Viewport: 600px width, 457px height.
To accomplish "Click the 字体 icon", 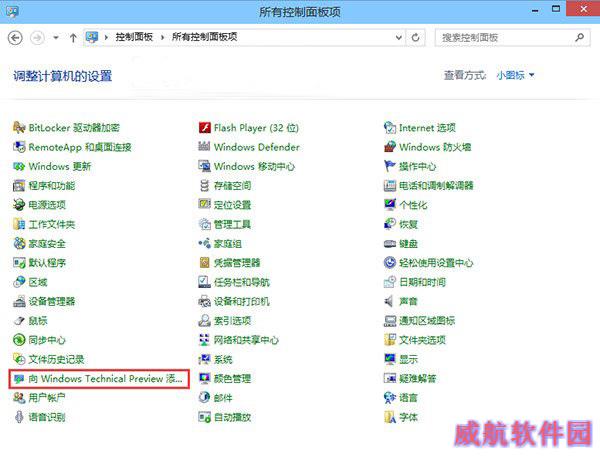I will click(x=390, y=417).
